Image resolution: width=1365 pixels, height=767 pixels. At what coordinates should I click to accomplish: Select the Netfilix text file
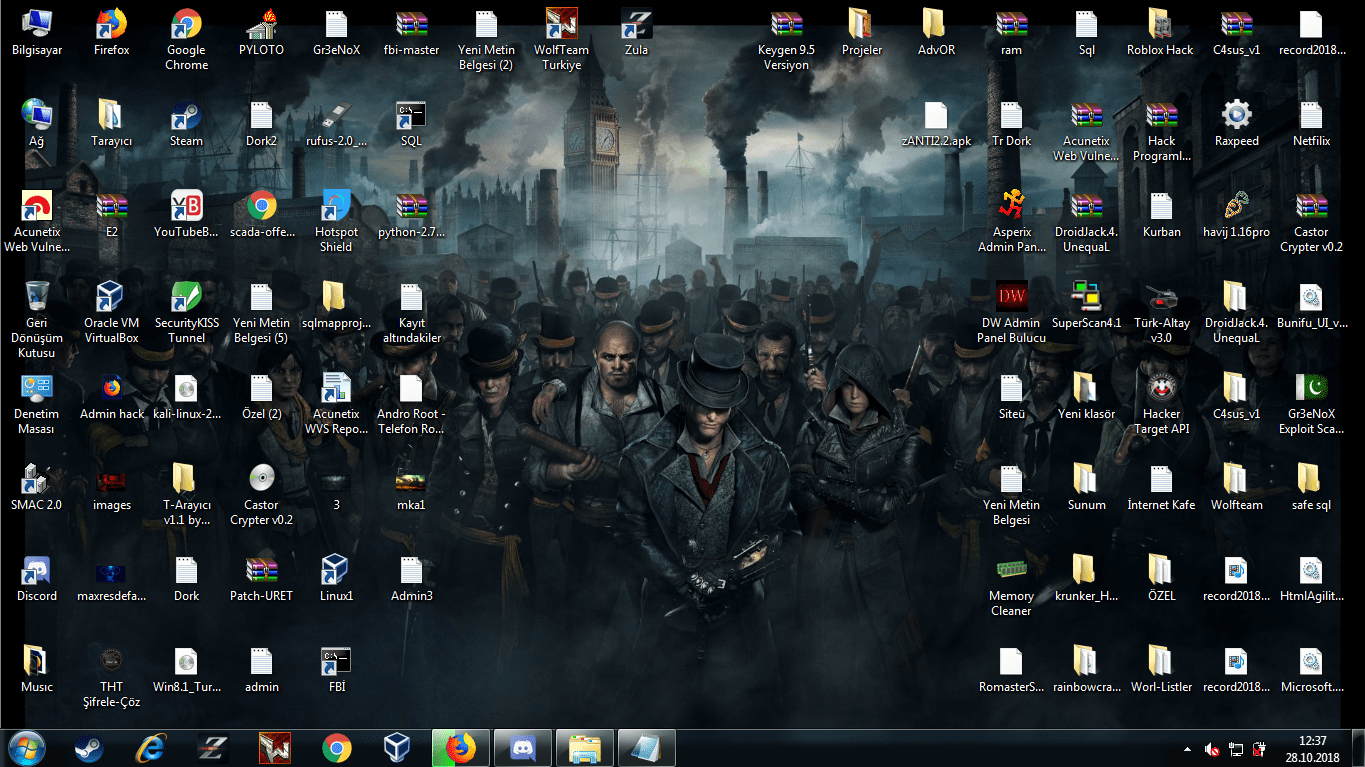tap(1311, 124)
